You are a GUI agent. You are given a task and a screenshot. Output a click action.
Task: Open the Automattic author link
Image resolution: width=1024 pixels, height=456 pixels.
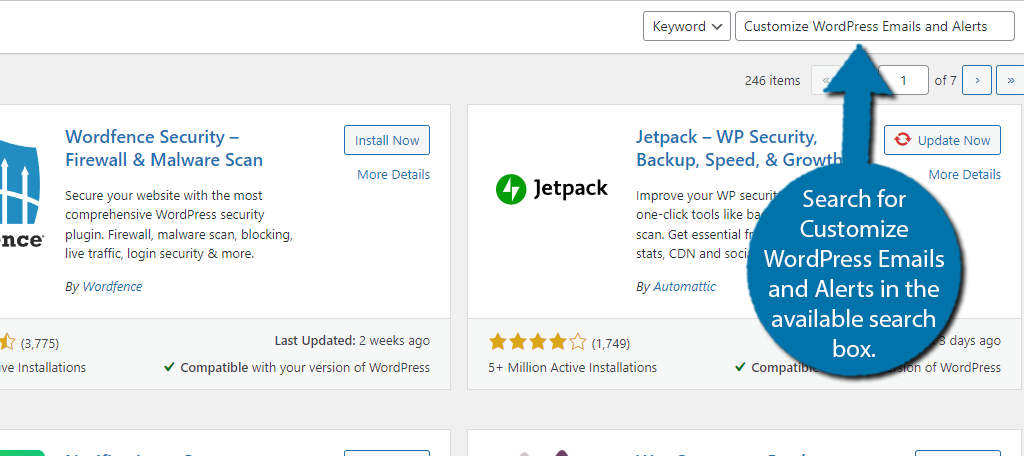(684, 287)
